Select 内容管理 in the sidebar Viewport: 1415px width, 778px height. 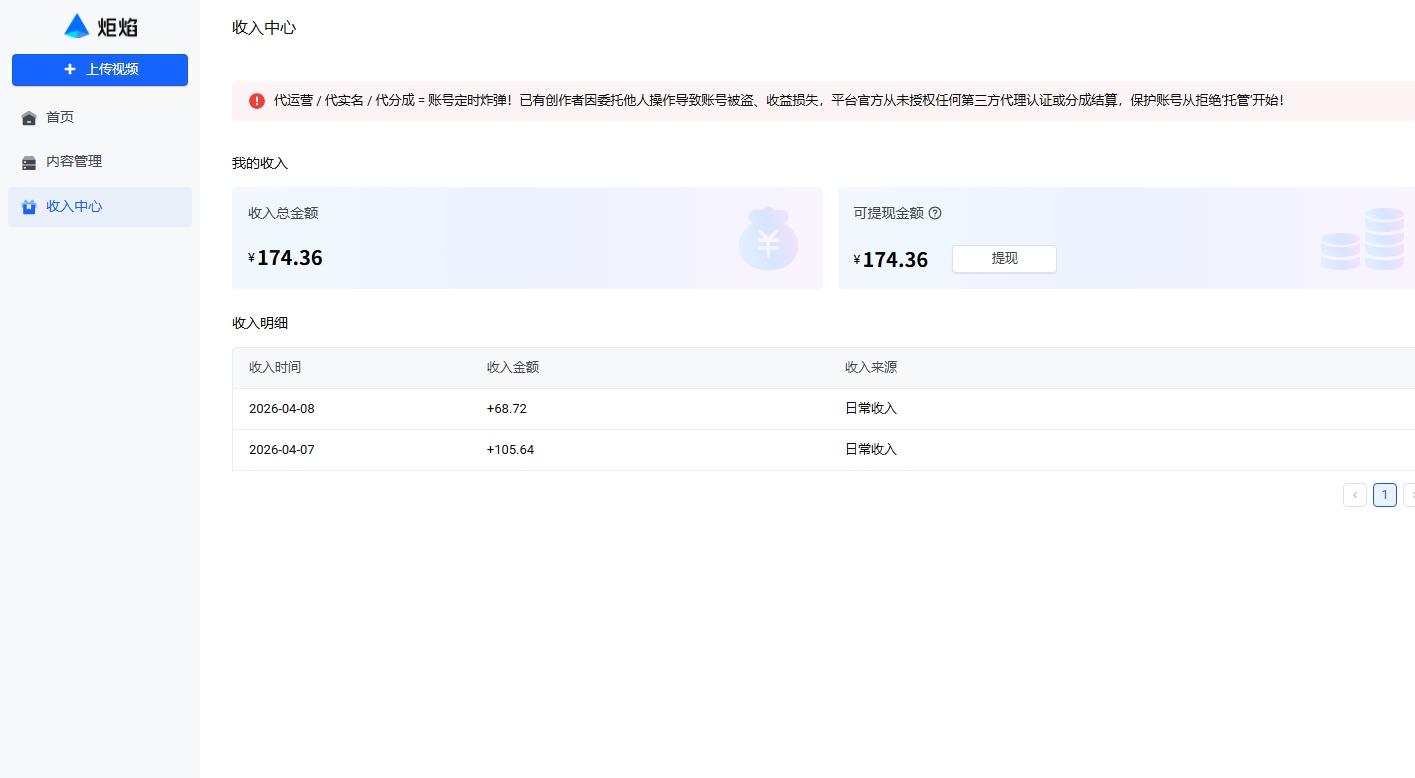point(72,161)
